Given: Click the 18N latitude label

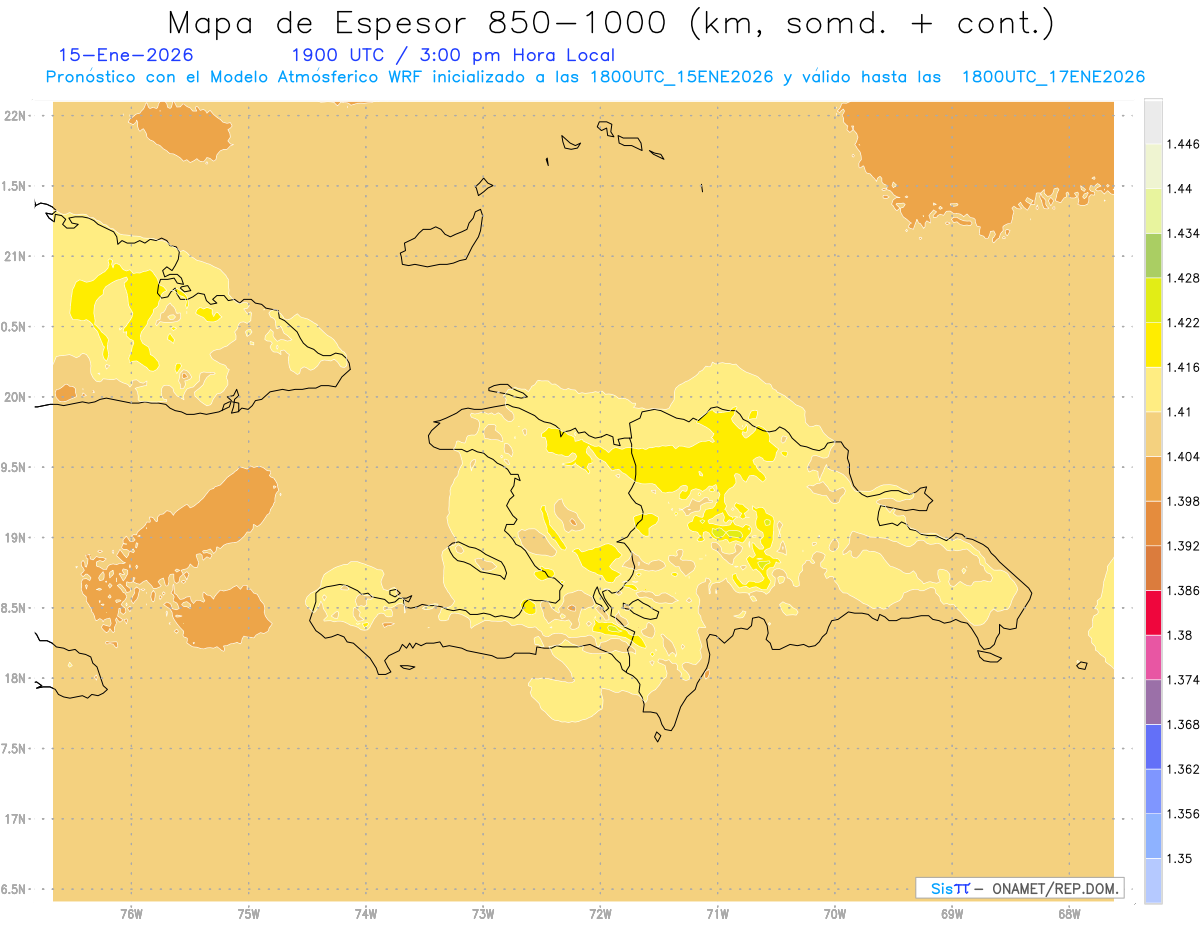Looking at the screenshot, I should (14, 678).
